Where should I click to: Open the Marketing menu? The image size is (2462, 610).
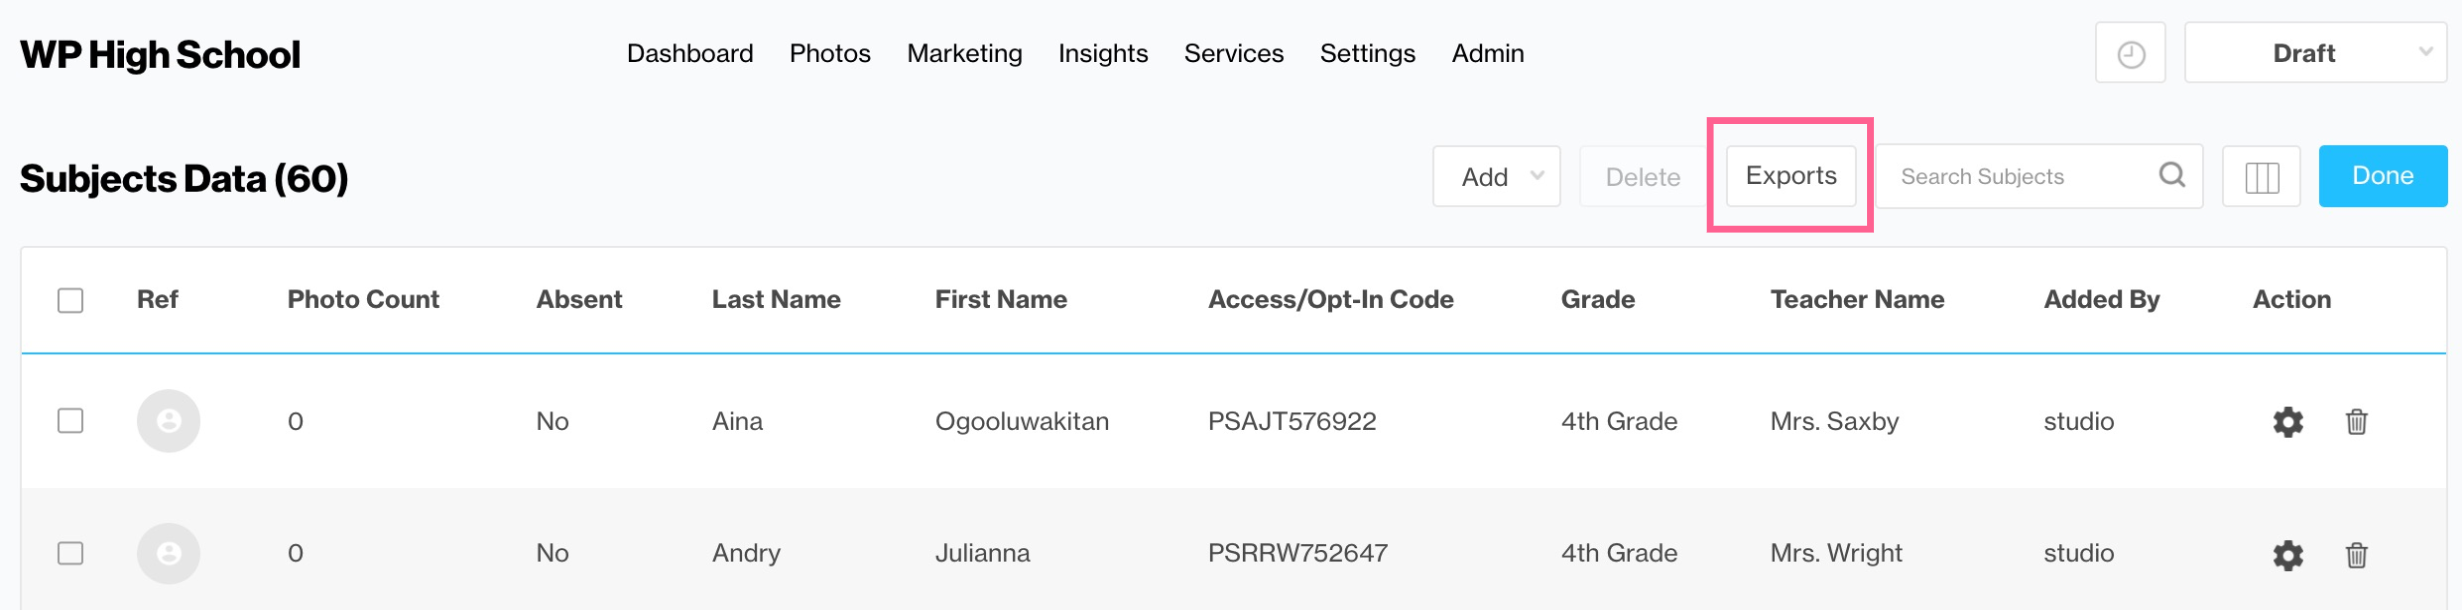[964, 53]
